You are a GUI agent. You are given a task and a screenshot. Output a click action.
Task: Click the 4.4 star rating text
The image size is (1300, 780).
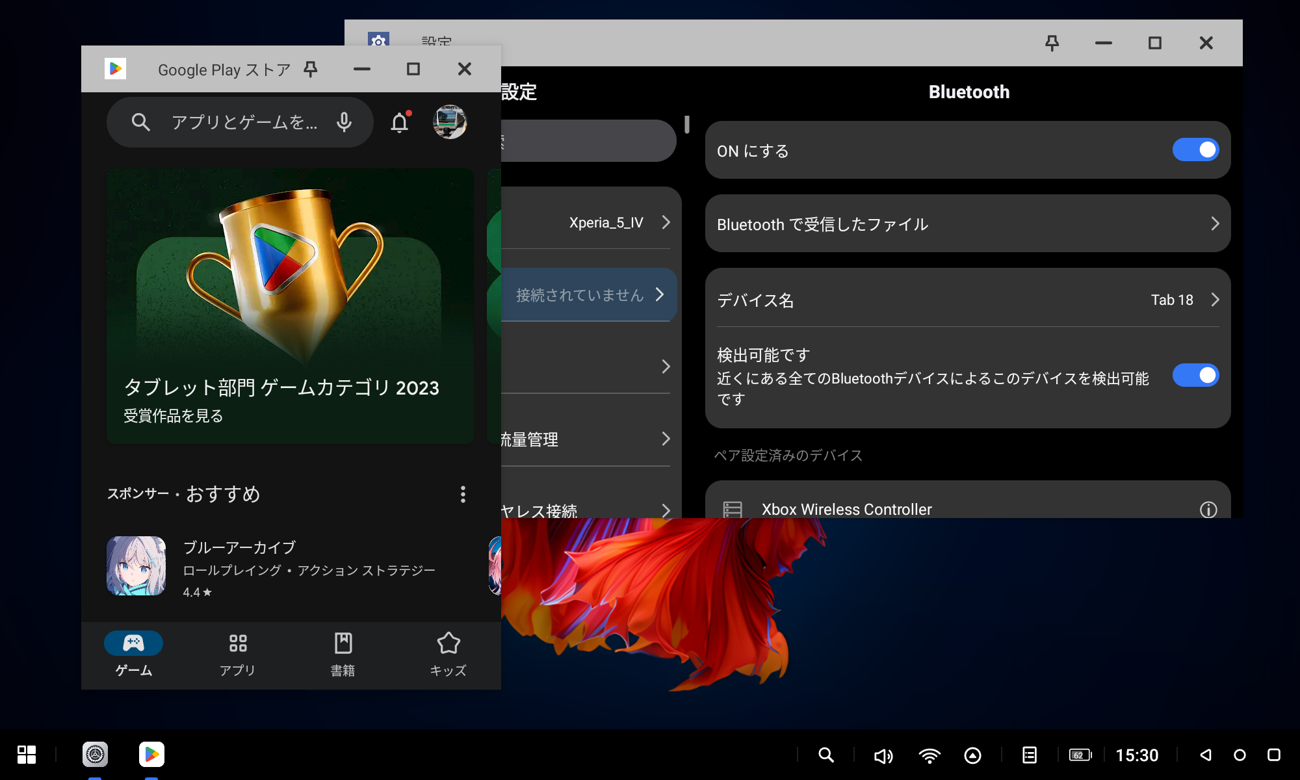coord(197,592)
